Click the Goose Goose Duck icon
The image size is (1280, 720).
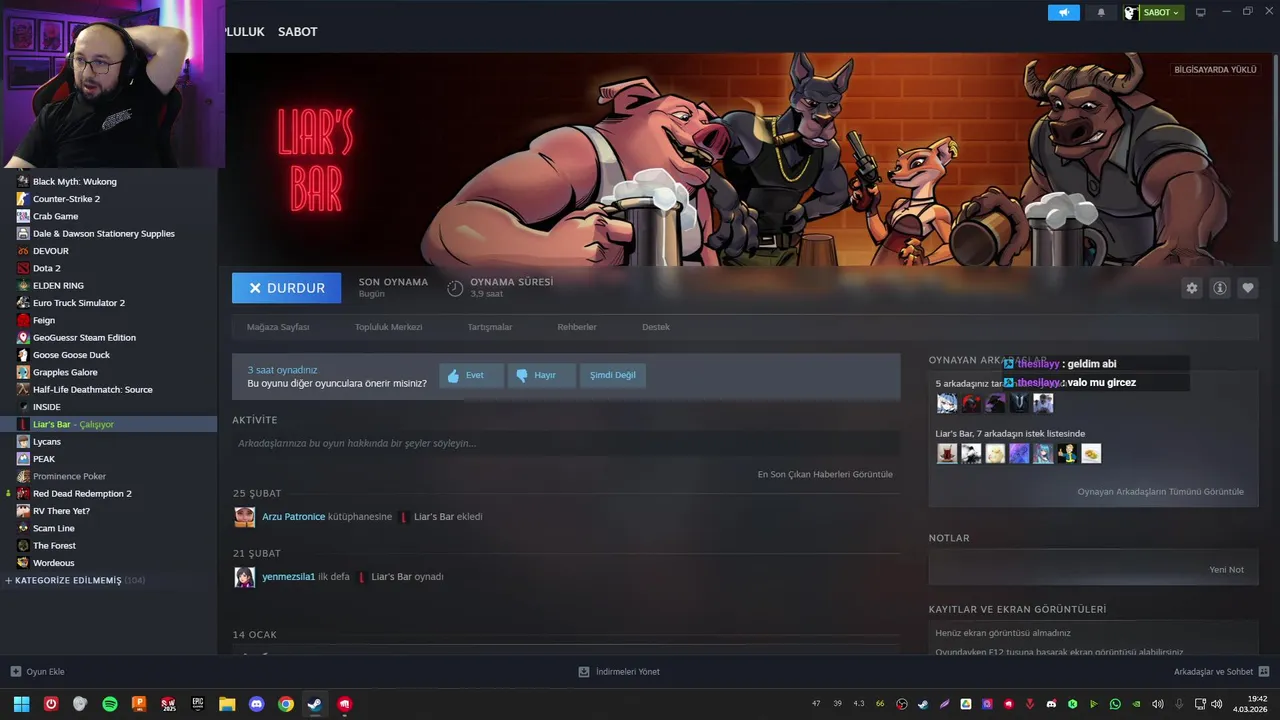(23, 355)
